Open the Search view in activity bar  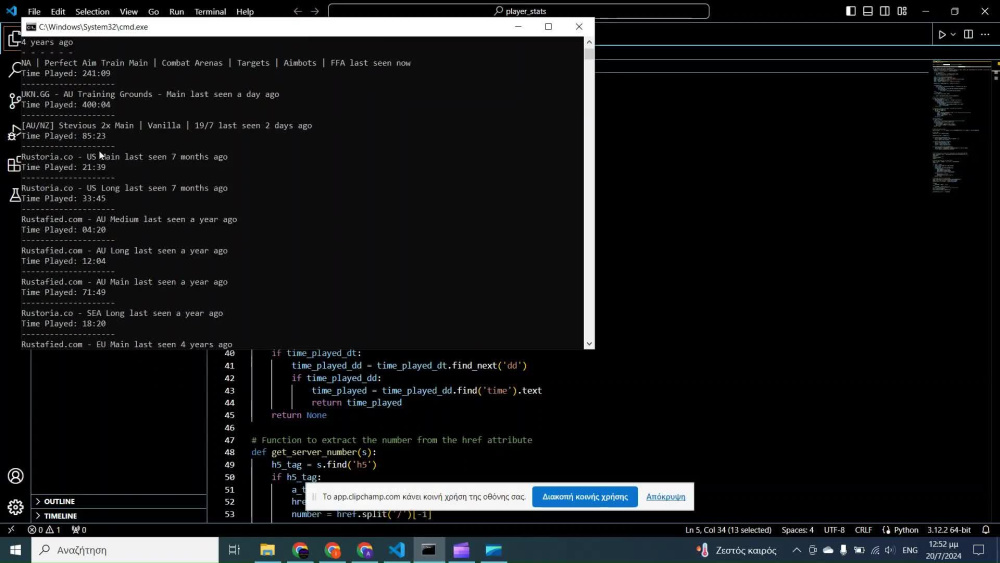pos(14,69)
